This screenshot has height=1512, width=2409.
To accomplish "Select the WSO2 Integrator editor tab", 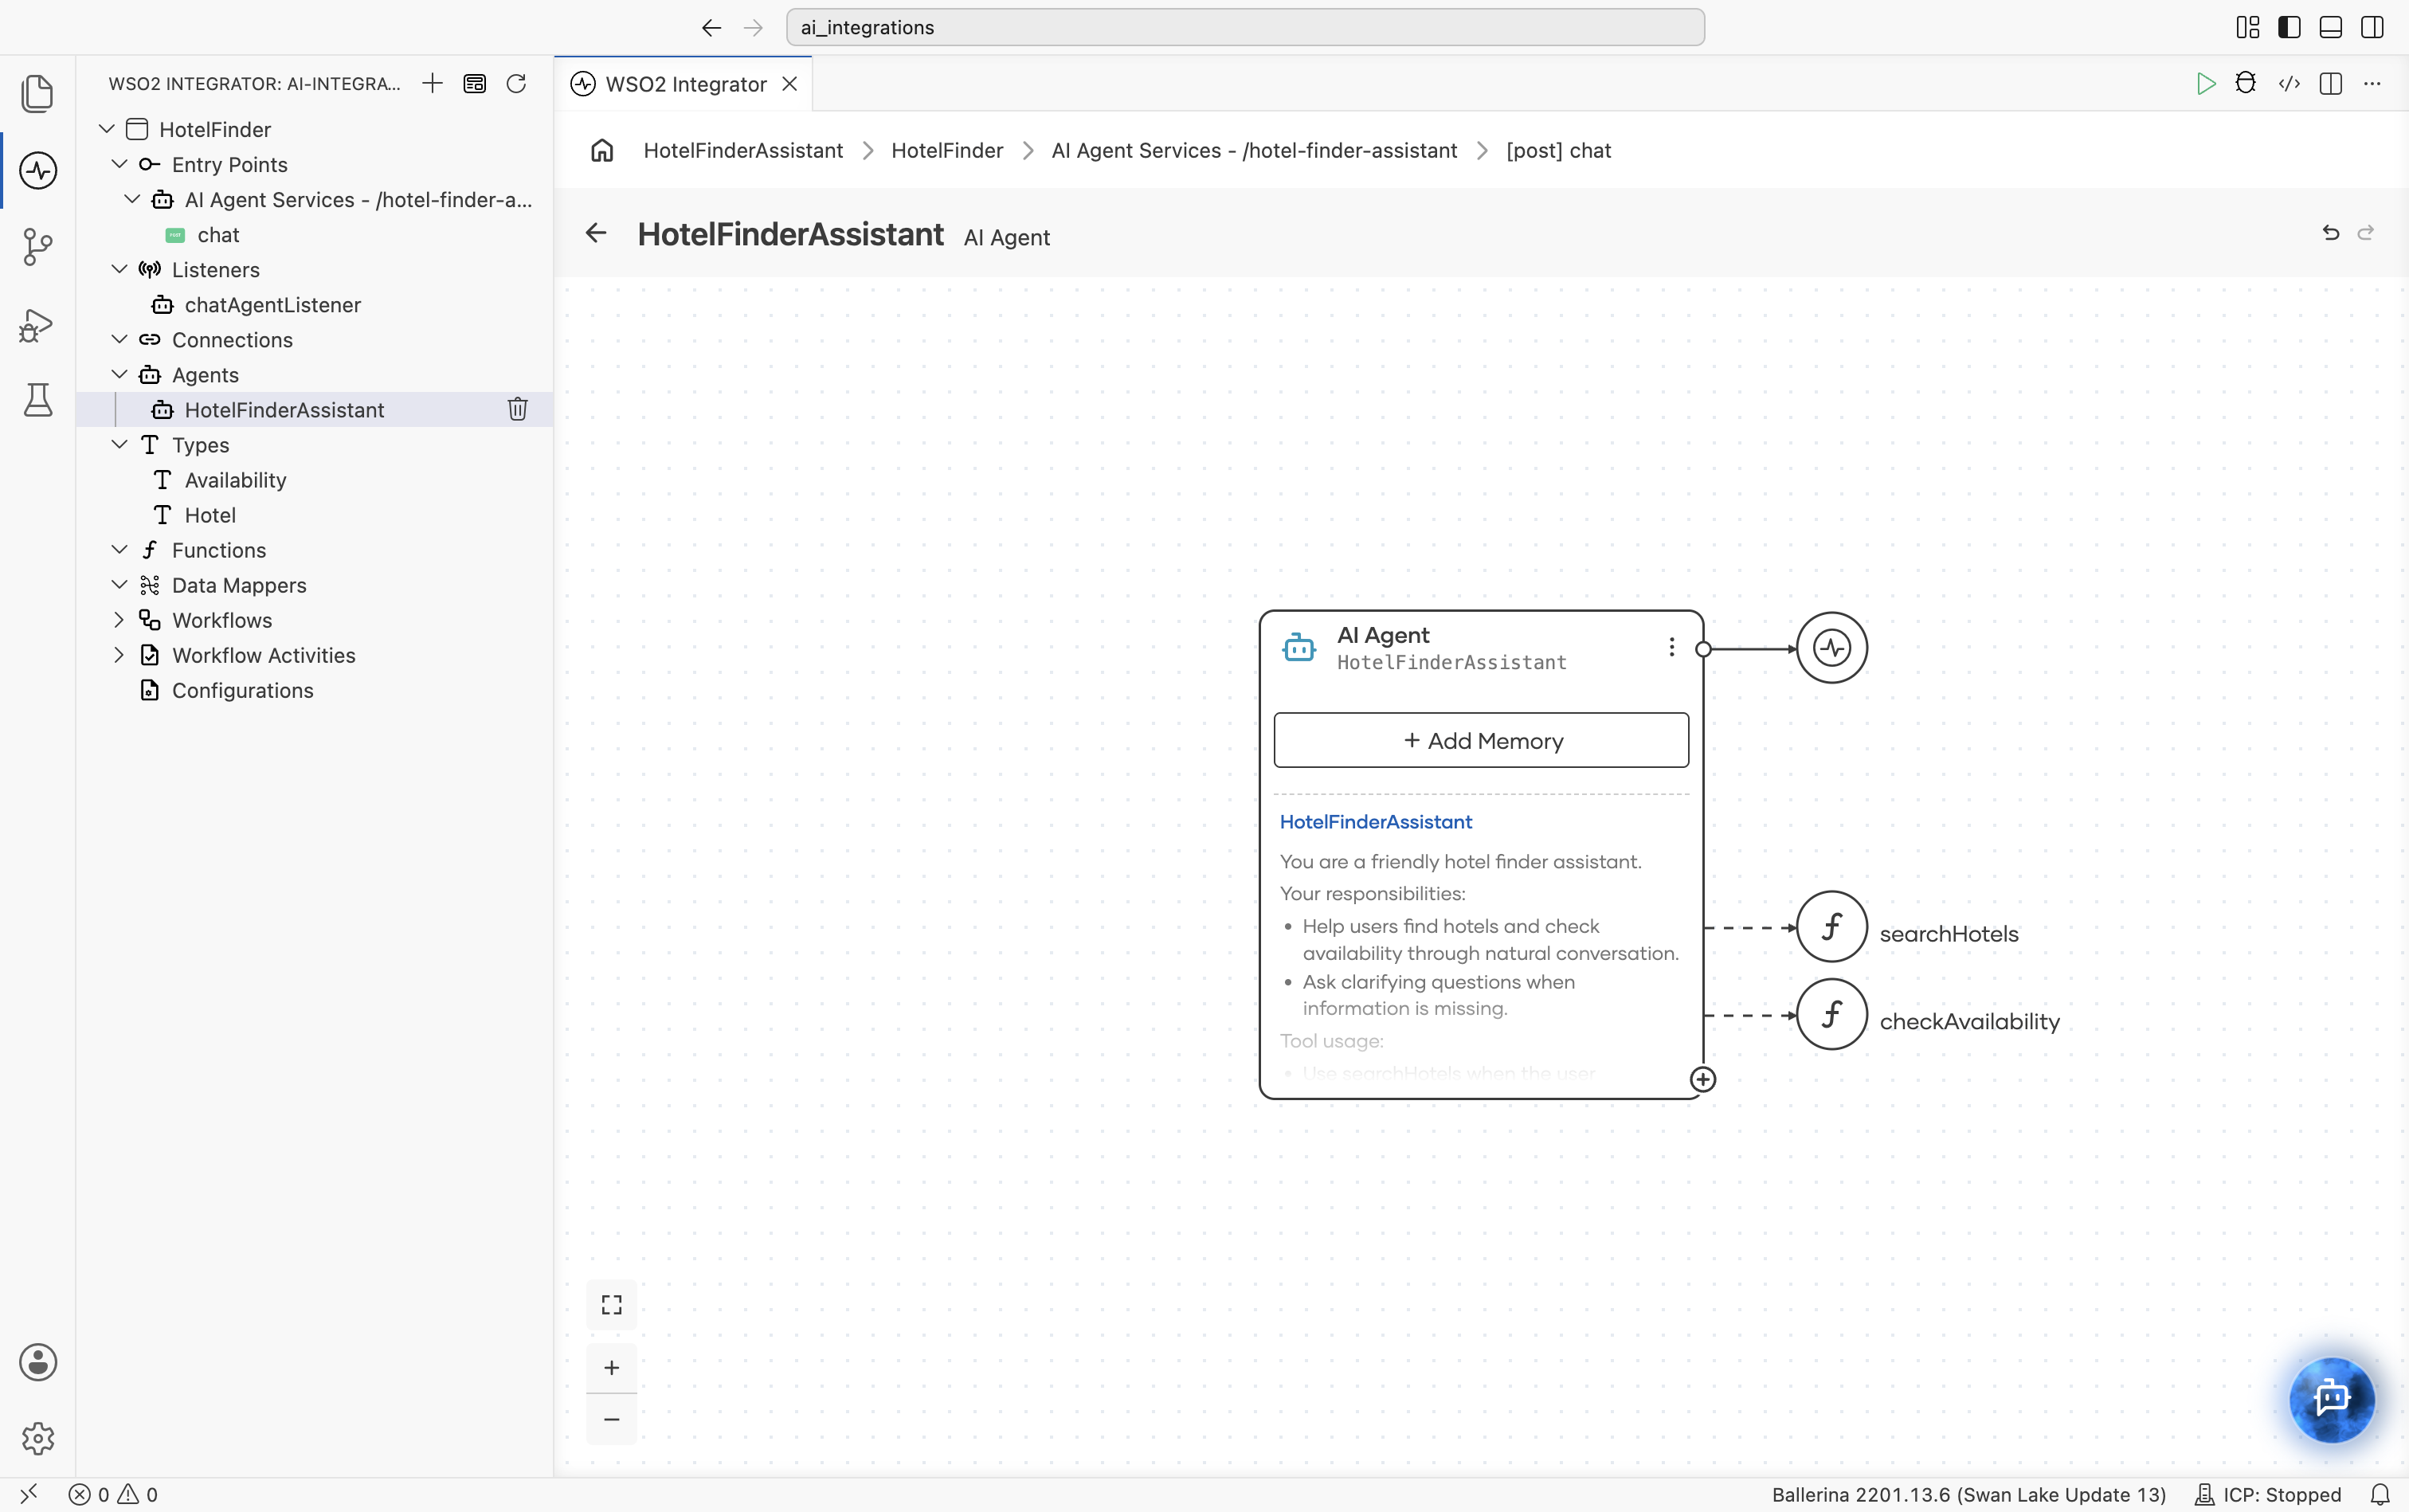I will pyautogui.click(x=684, y=84).
